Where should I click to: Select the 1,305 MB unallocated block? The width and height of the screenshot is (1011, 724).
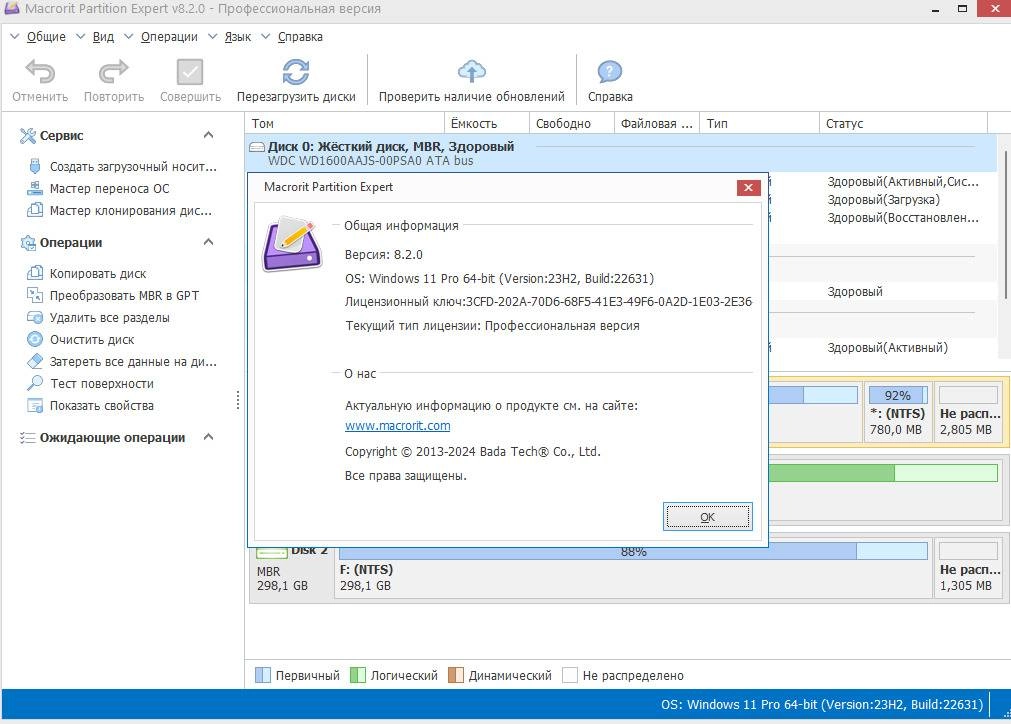tap(970, 569)
